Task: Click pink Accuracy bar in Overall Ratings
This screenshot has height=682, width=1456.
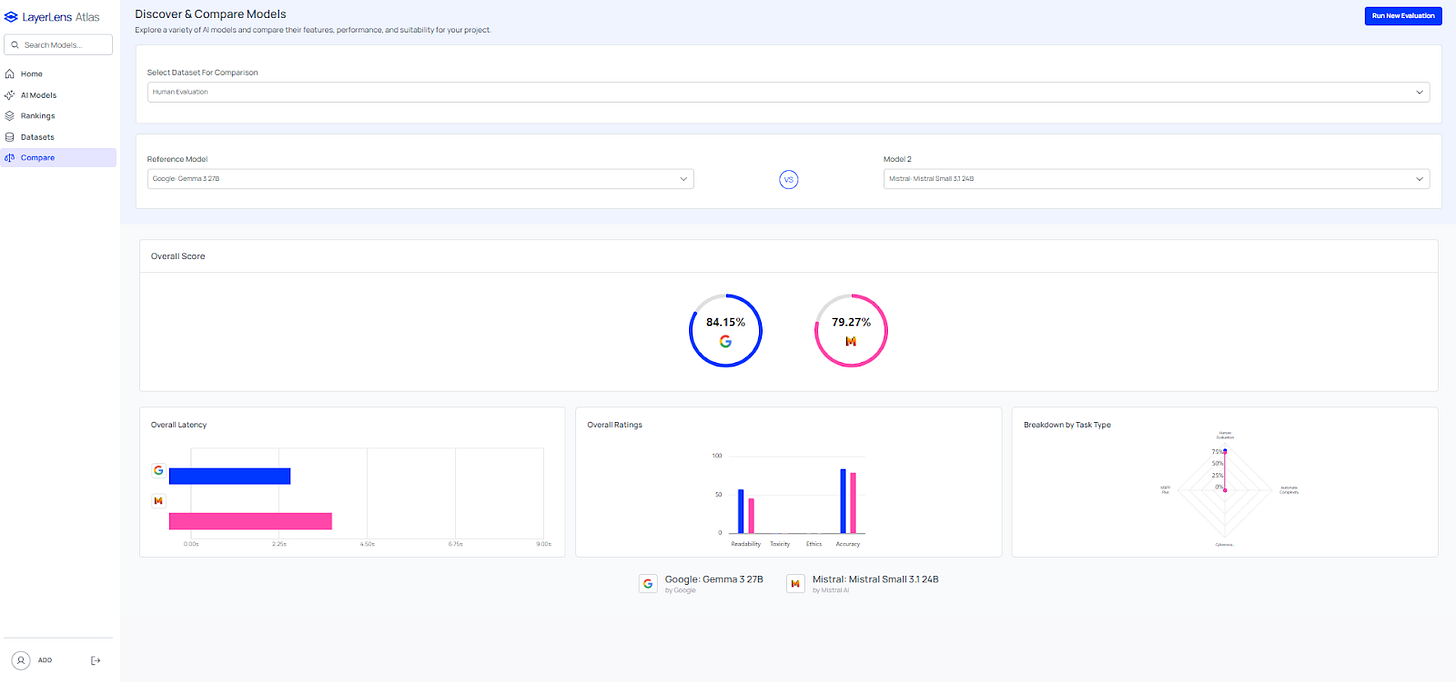Action: [853, 503]
